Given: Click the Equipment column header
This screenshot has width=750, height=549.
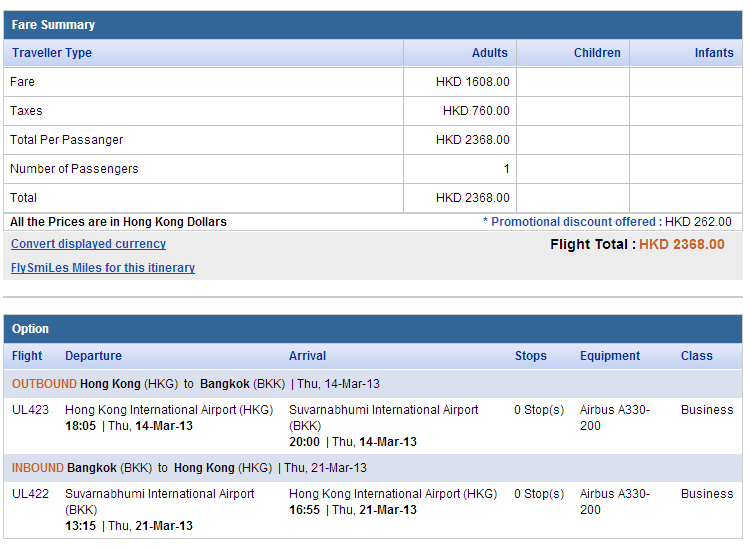Looking at the screenshot, I should click(610, 356).
